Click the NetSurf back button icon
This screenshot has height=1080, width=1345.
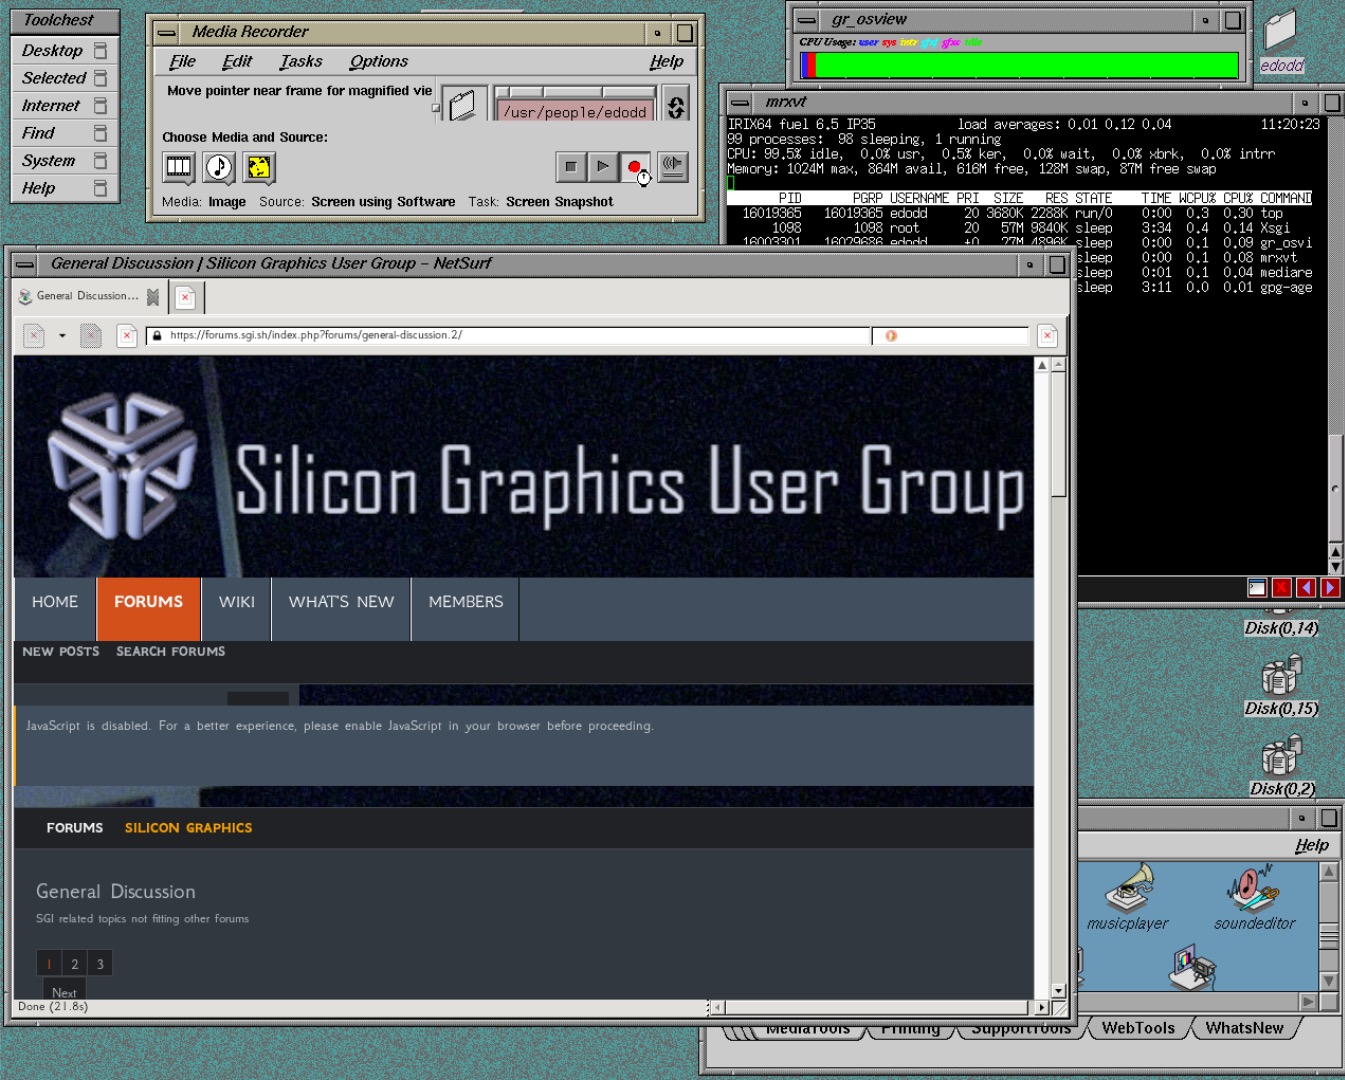point(34,336)
